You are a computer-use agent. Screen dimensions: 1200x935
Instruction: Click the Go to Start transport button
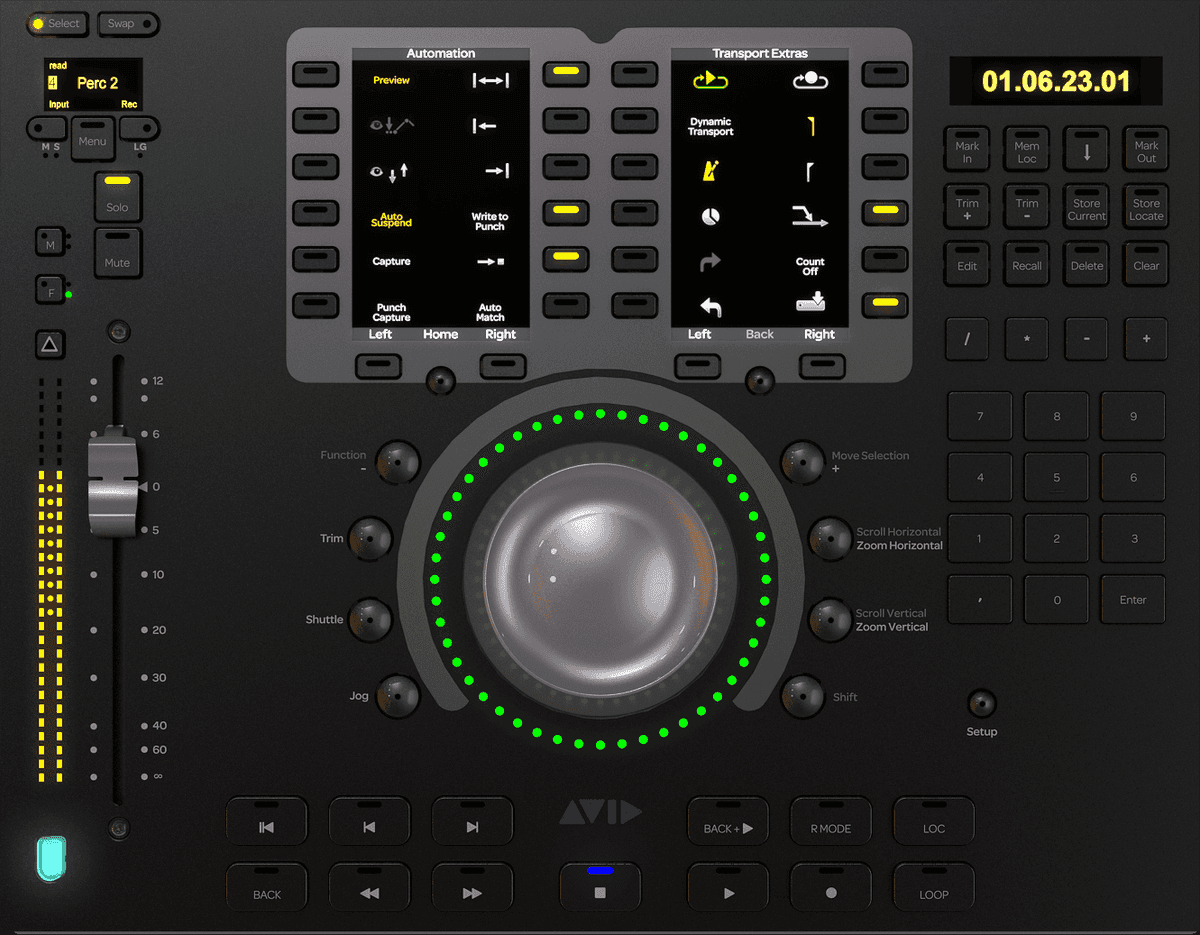tap(267, 826)
